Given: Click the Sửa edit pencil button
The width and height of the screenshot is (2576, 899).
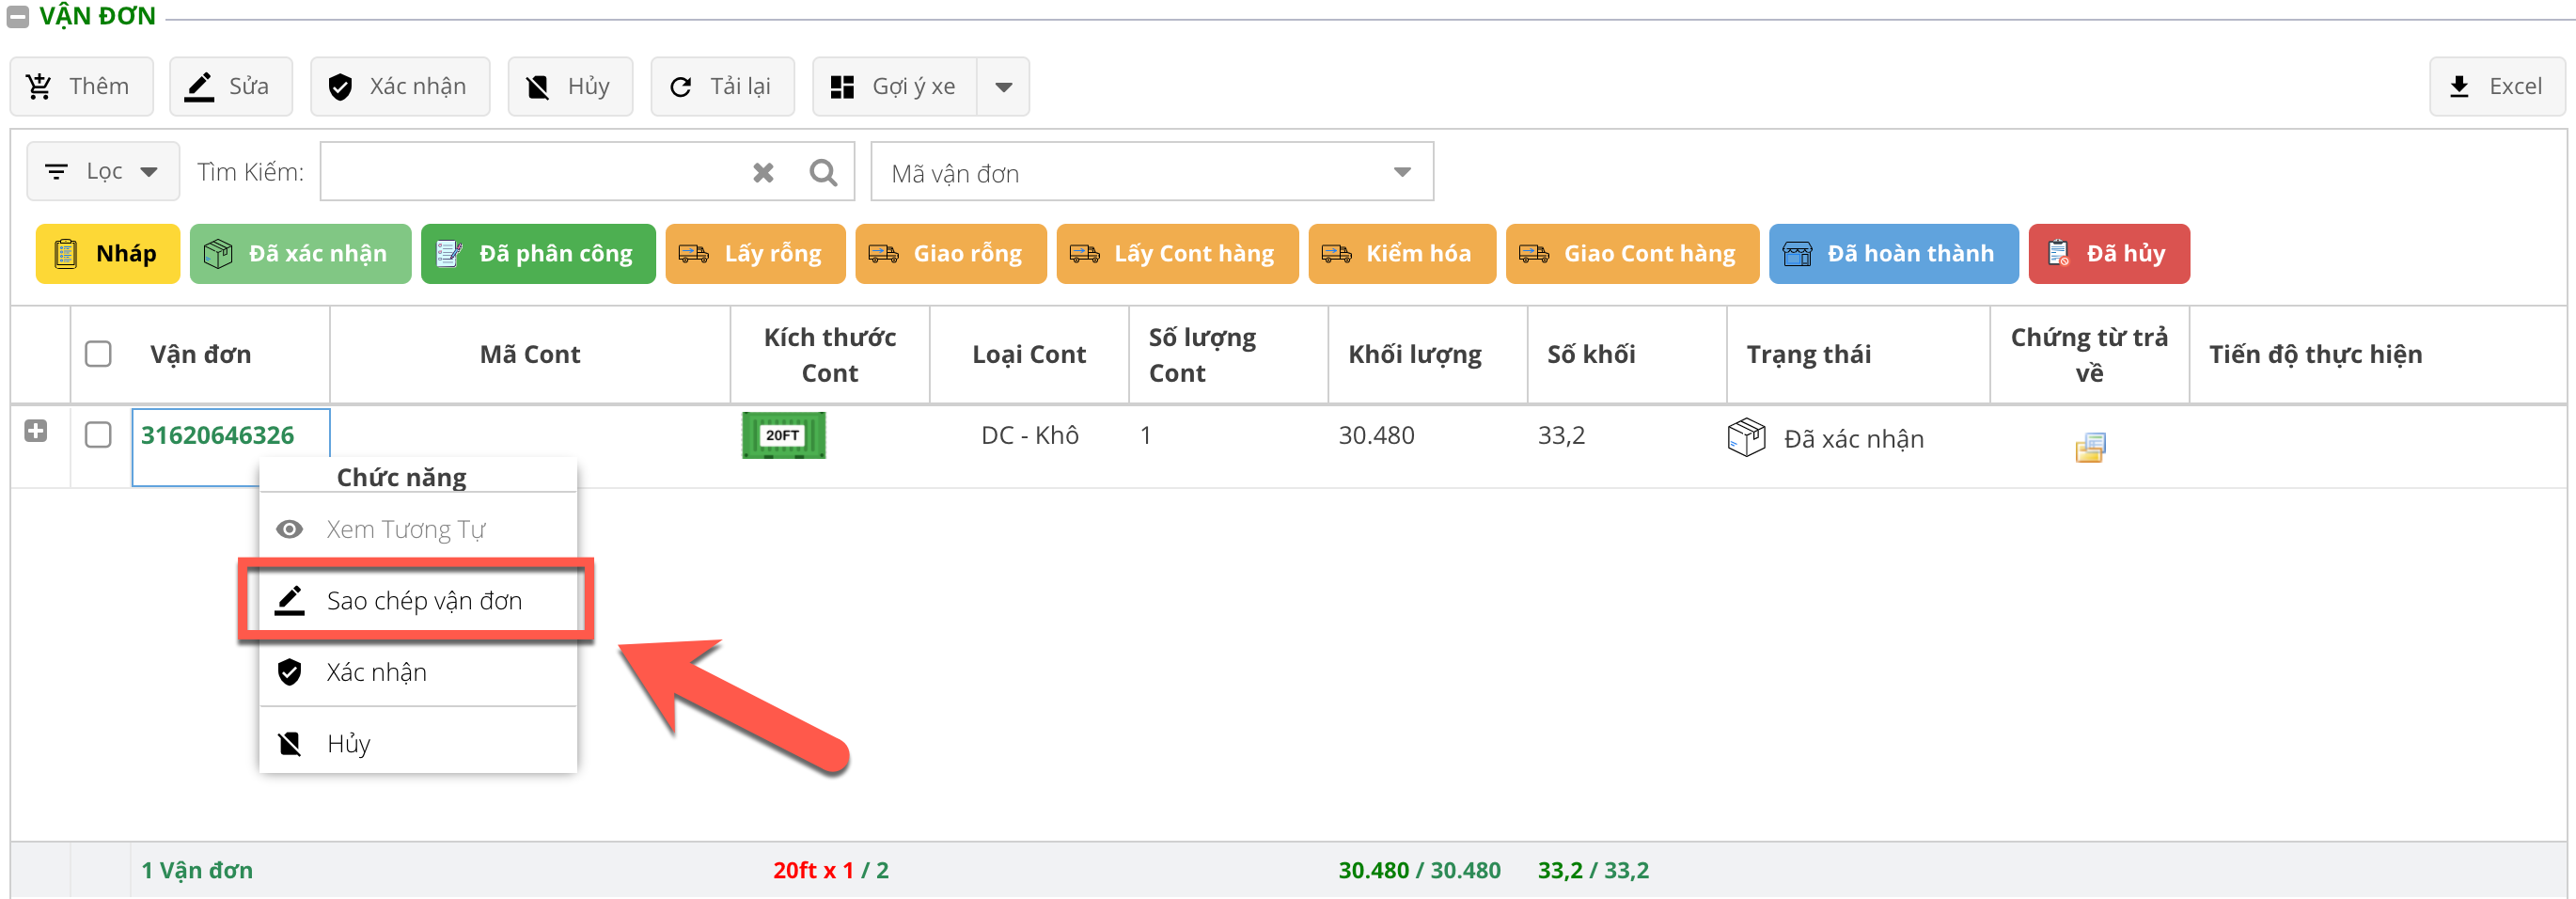Looking at the screenshot, I should coord(230,87).
